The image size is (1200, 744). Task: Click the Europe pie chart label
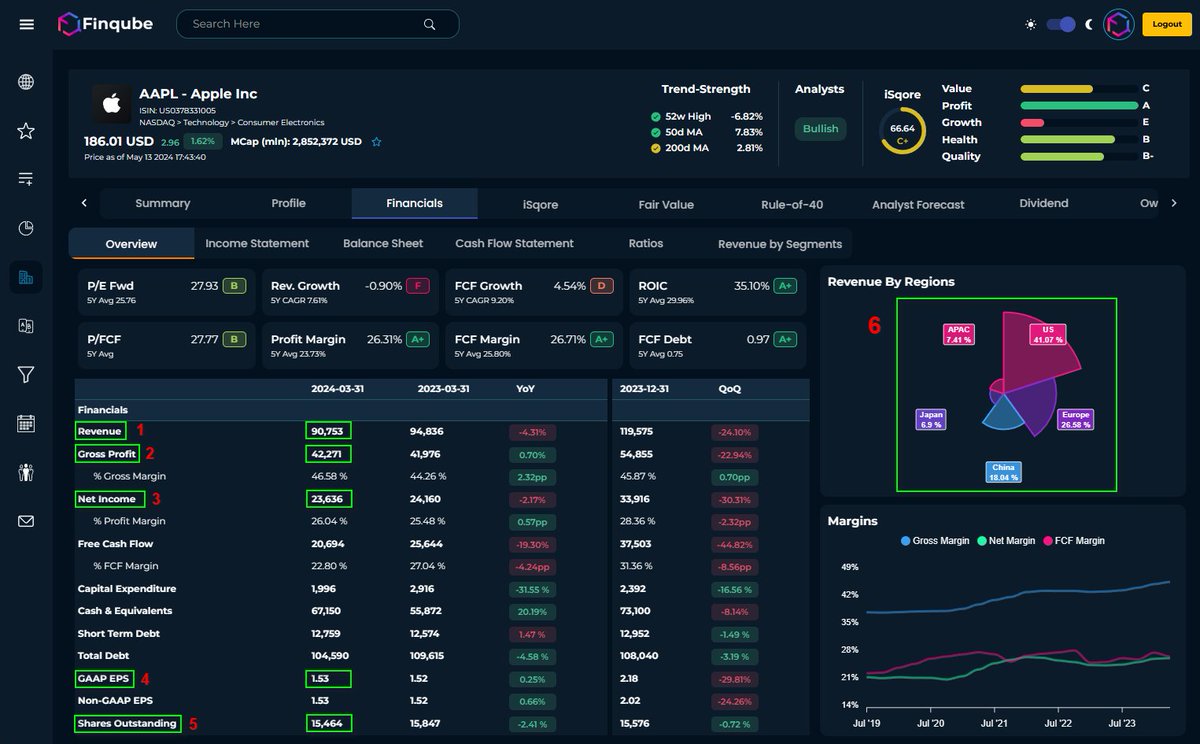pos(1075,420)
